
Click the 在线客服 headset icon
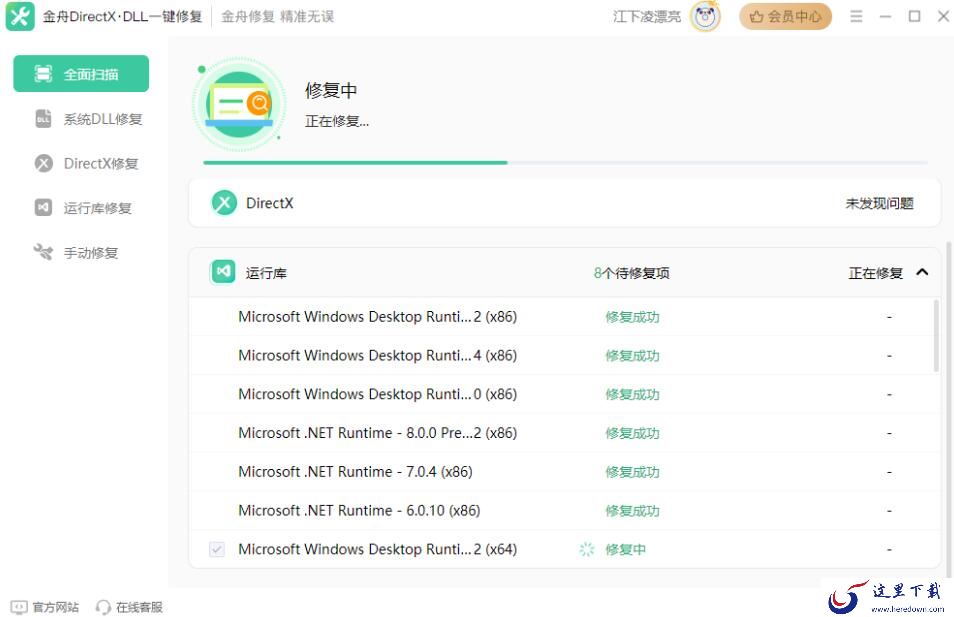point(103,607)
